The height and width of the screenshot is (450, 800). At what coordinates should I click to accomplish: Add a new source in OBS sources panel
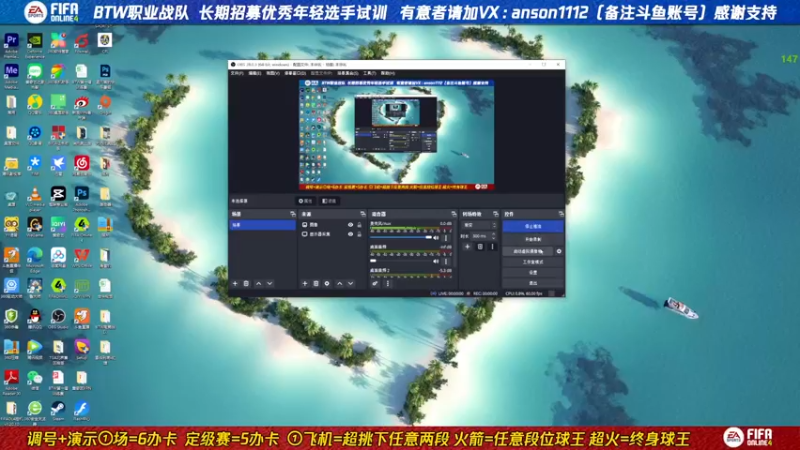[x=305, y=283]
